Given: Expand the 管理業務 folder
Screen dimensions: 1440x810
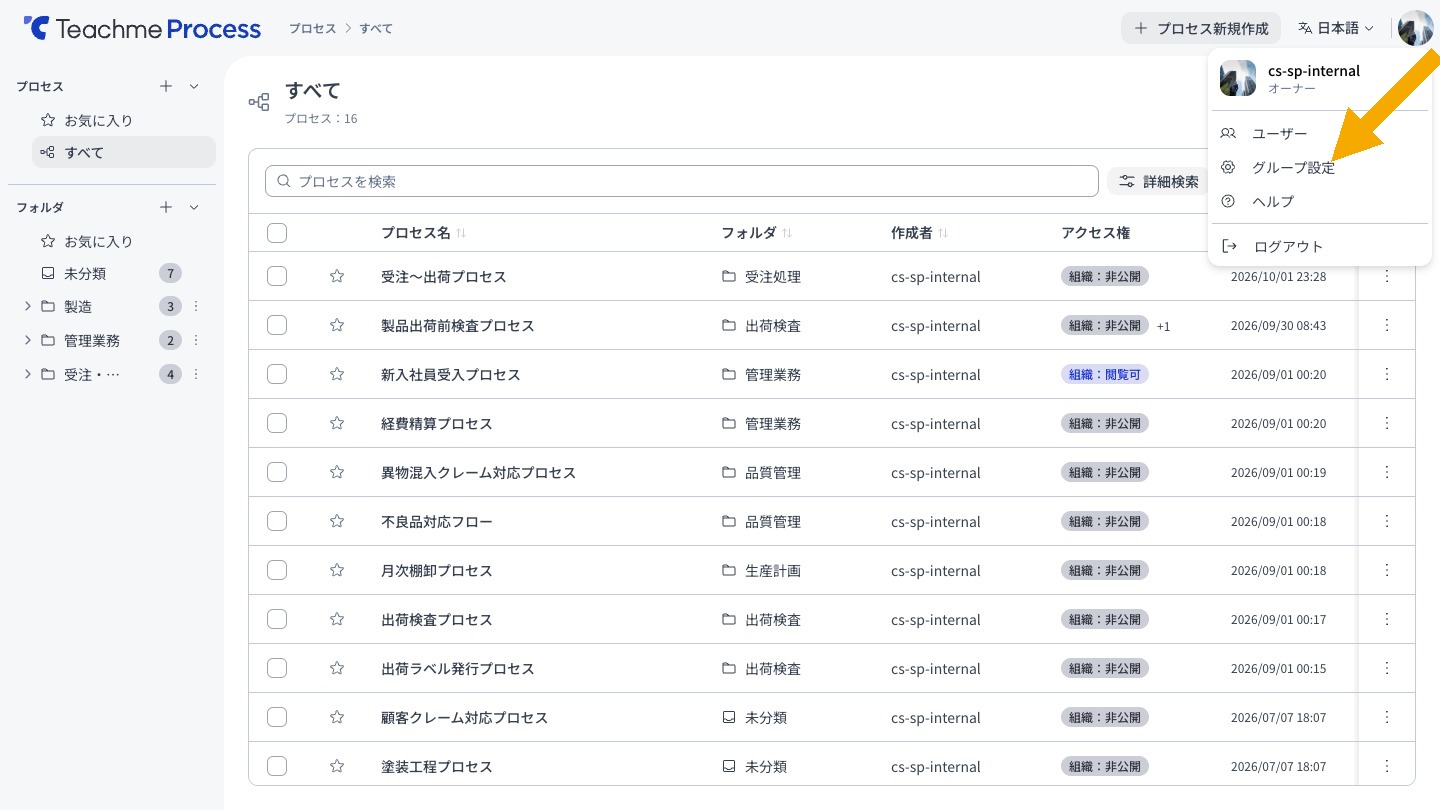Looking at the screenshot, I should (27, 340).
